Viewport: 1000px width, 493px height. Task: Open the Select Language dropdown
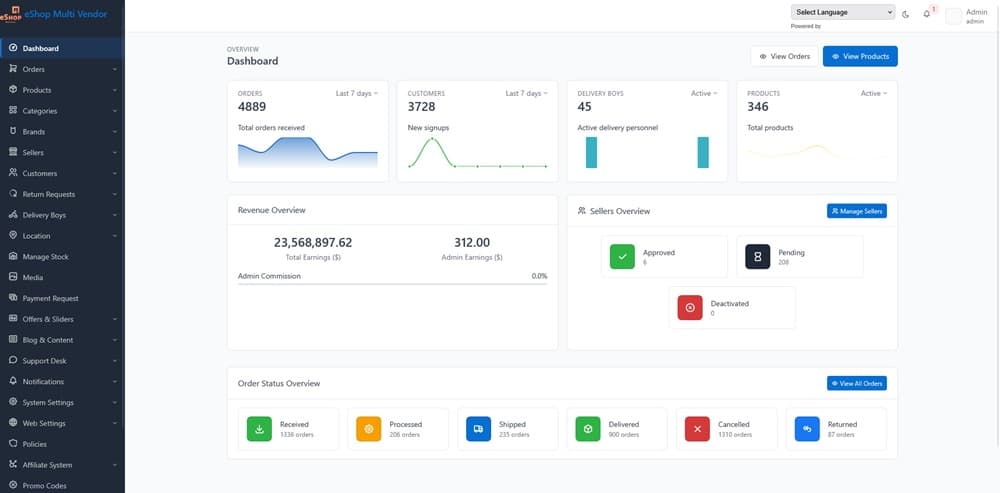(843, 12)
